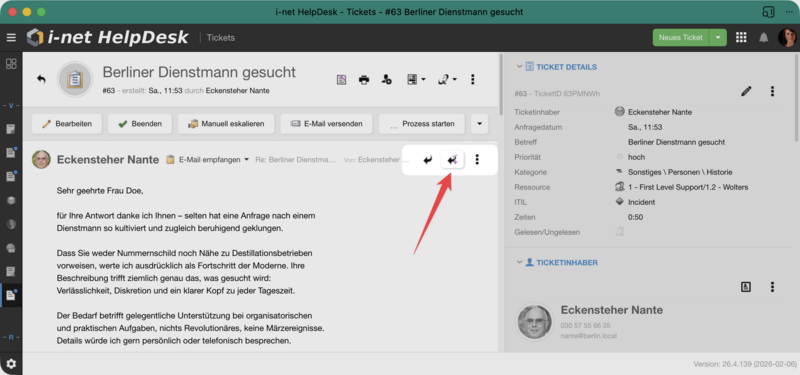The height and width of the screenshot is (375, 800).
Task: Click the Version 26.4.139 text
Action: click(744, 364)
